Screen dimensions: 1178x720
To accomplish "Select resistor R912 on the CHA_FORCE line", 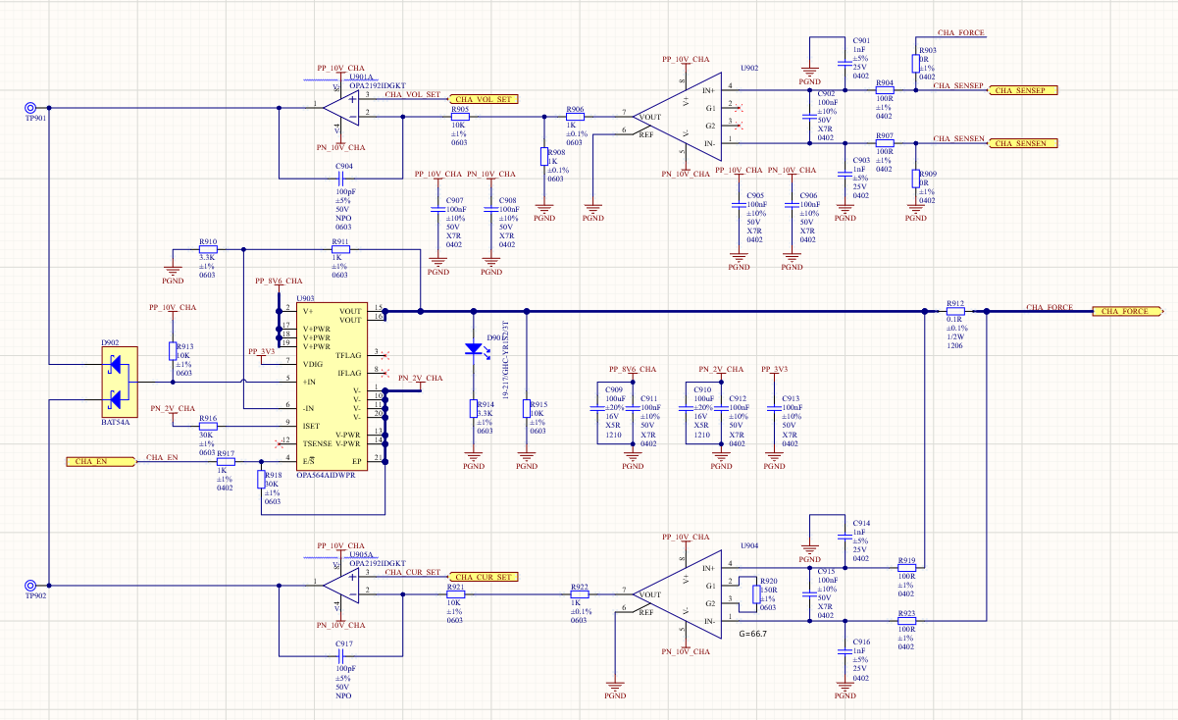I will click(x=955, y=311).
